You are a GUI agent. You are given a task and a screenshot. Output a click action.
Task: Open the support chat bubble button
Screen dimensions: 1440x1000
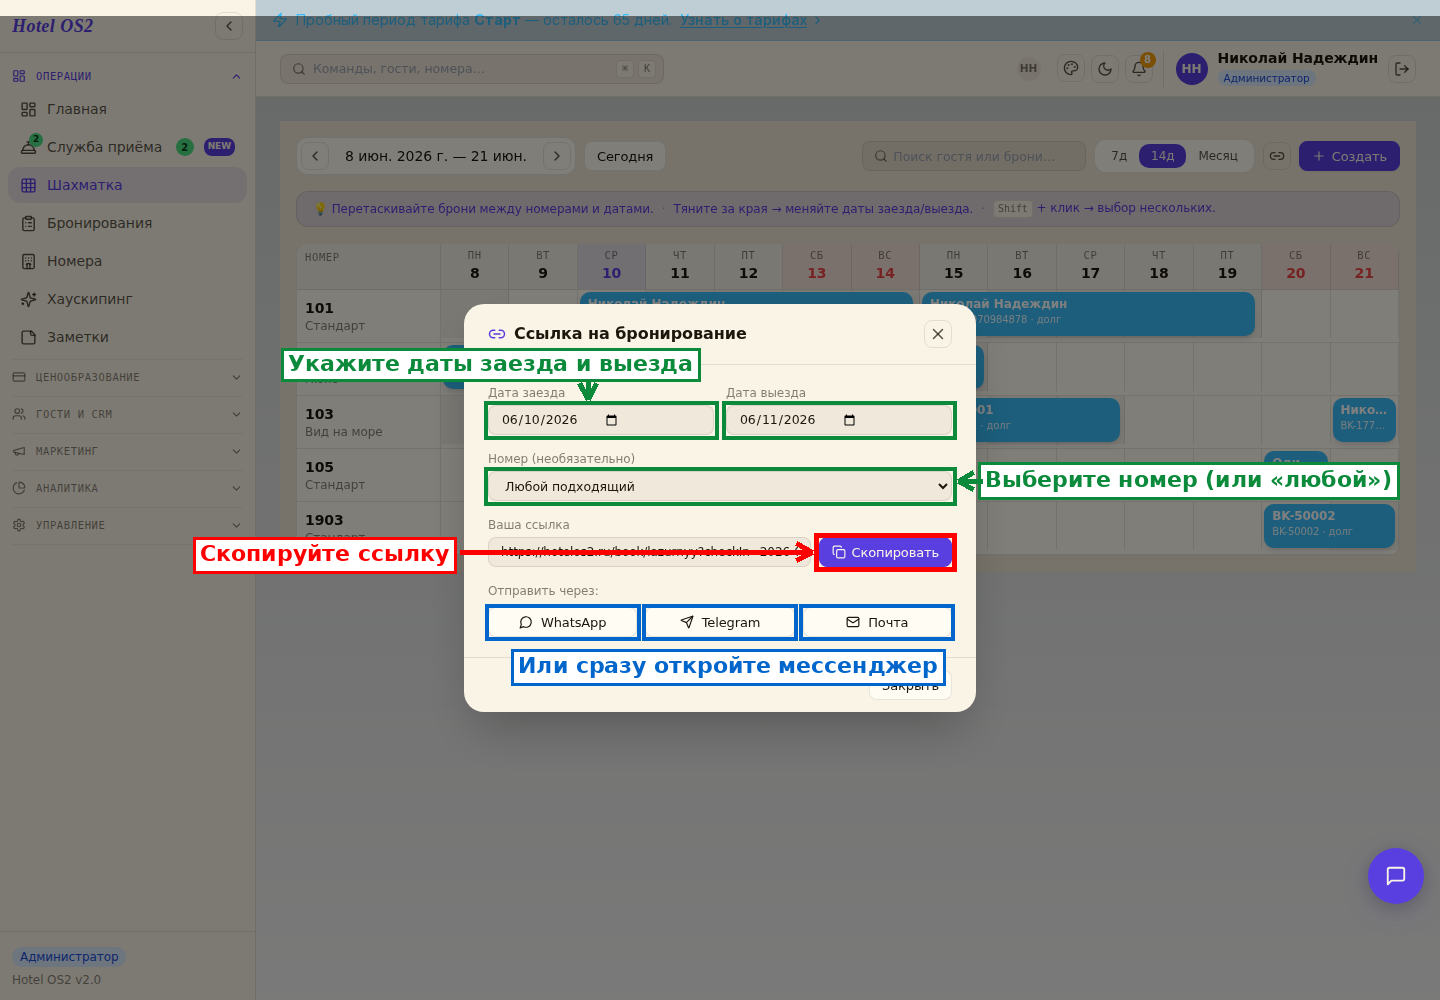point(1396,876)
